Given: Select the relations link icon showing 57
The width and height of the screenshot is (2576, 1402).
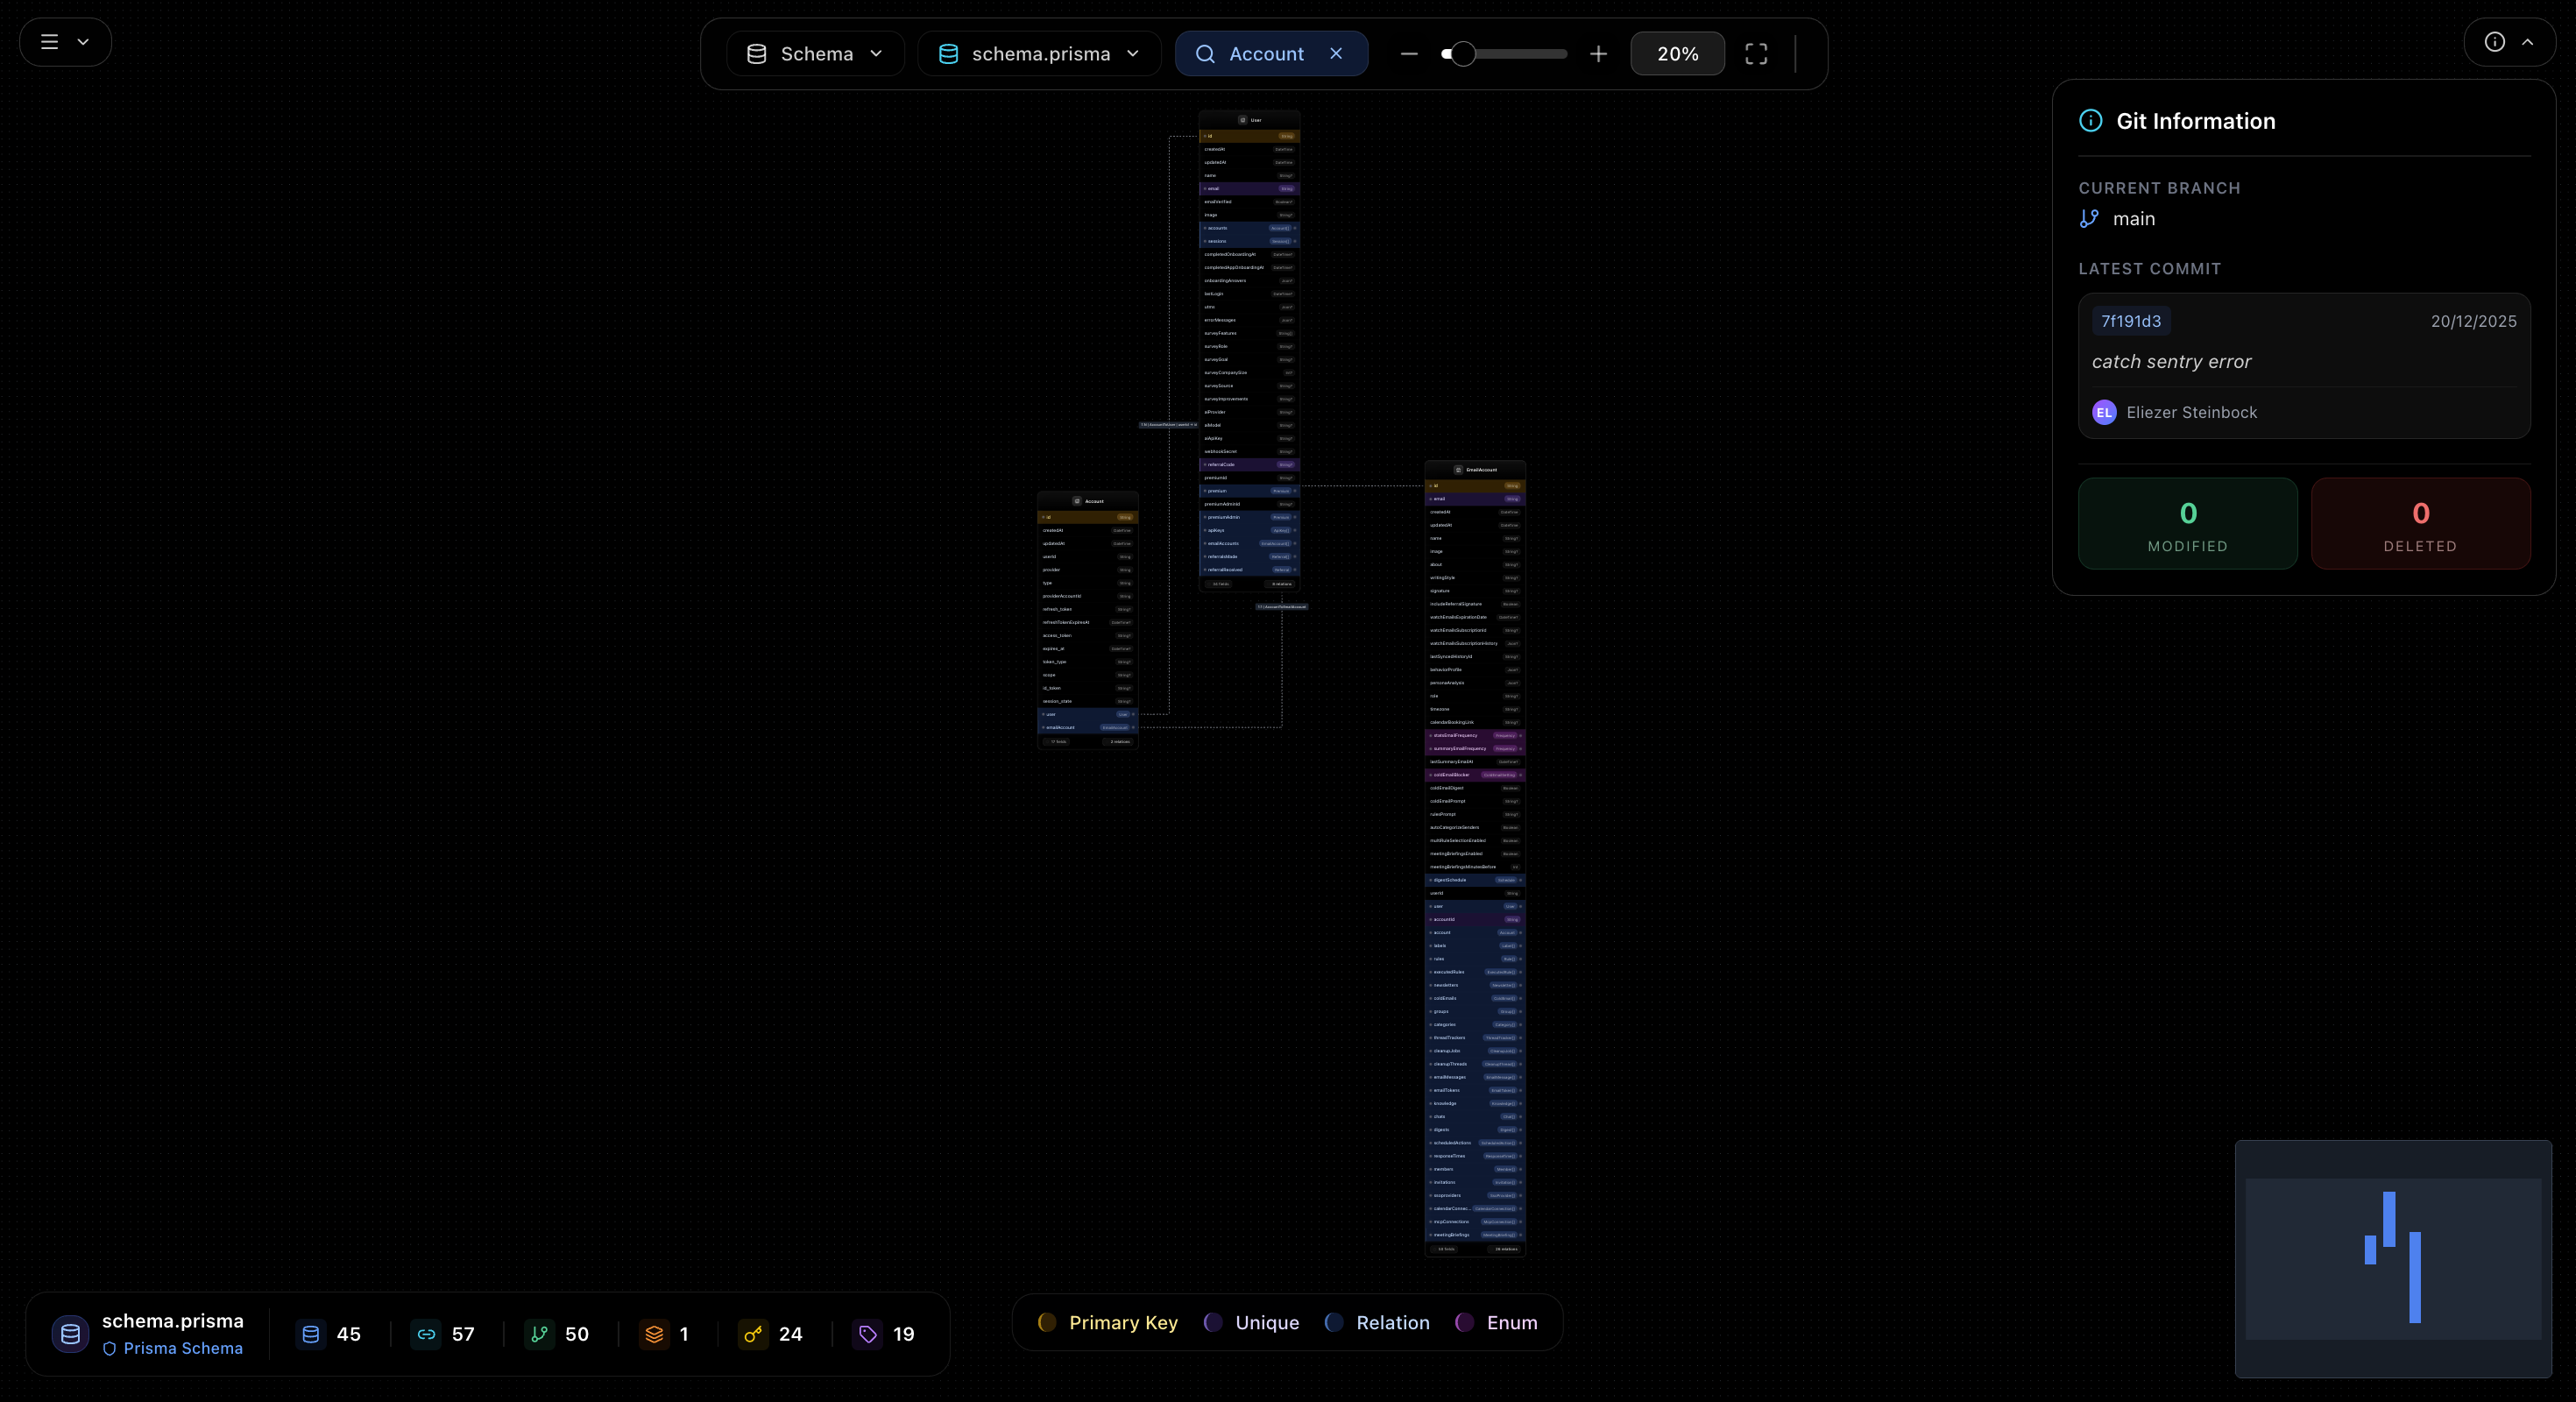Looking at the screenshot, I should [x=426, y=1334].
